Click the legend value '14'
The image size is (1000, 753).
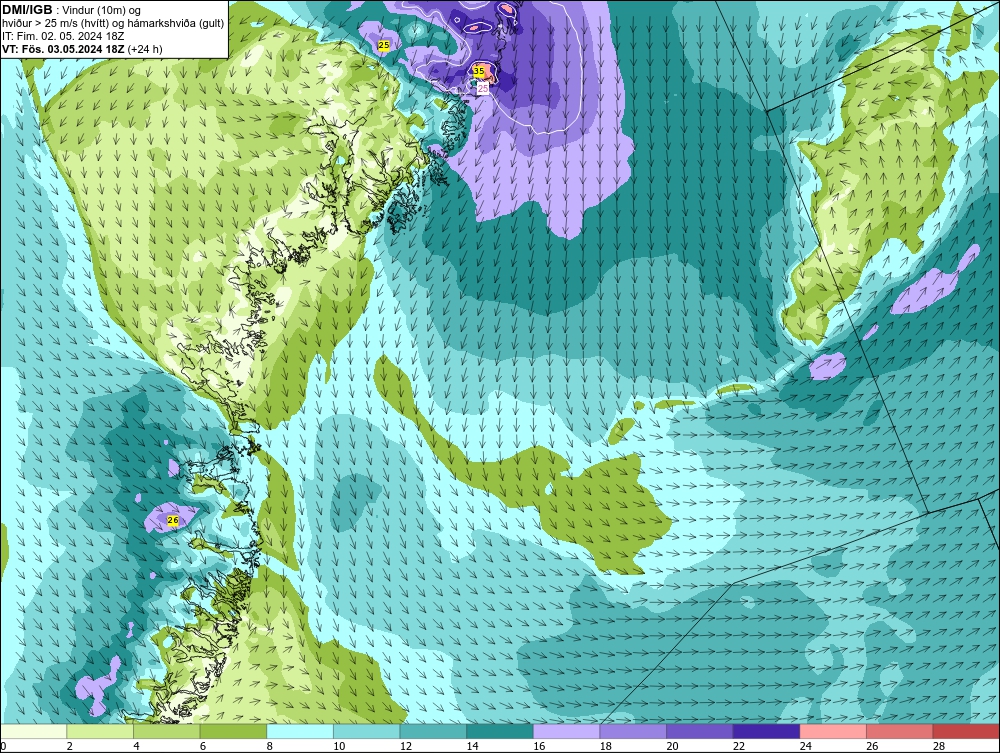tap(473, 747)
